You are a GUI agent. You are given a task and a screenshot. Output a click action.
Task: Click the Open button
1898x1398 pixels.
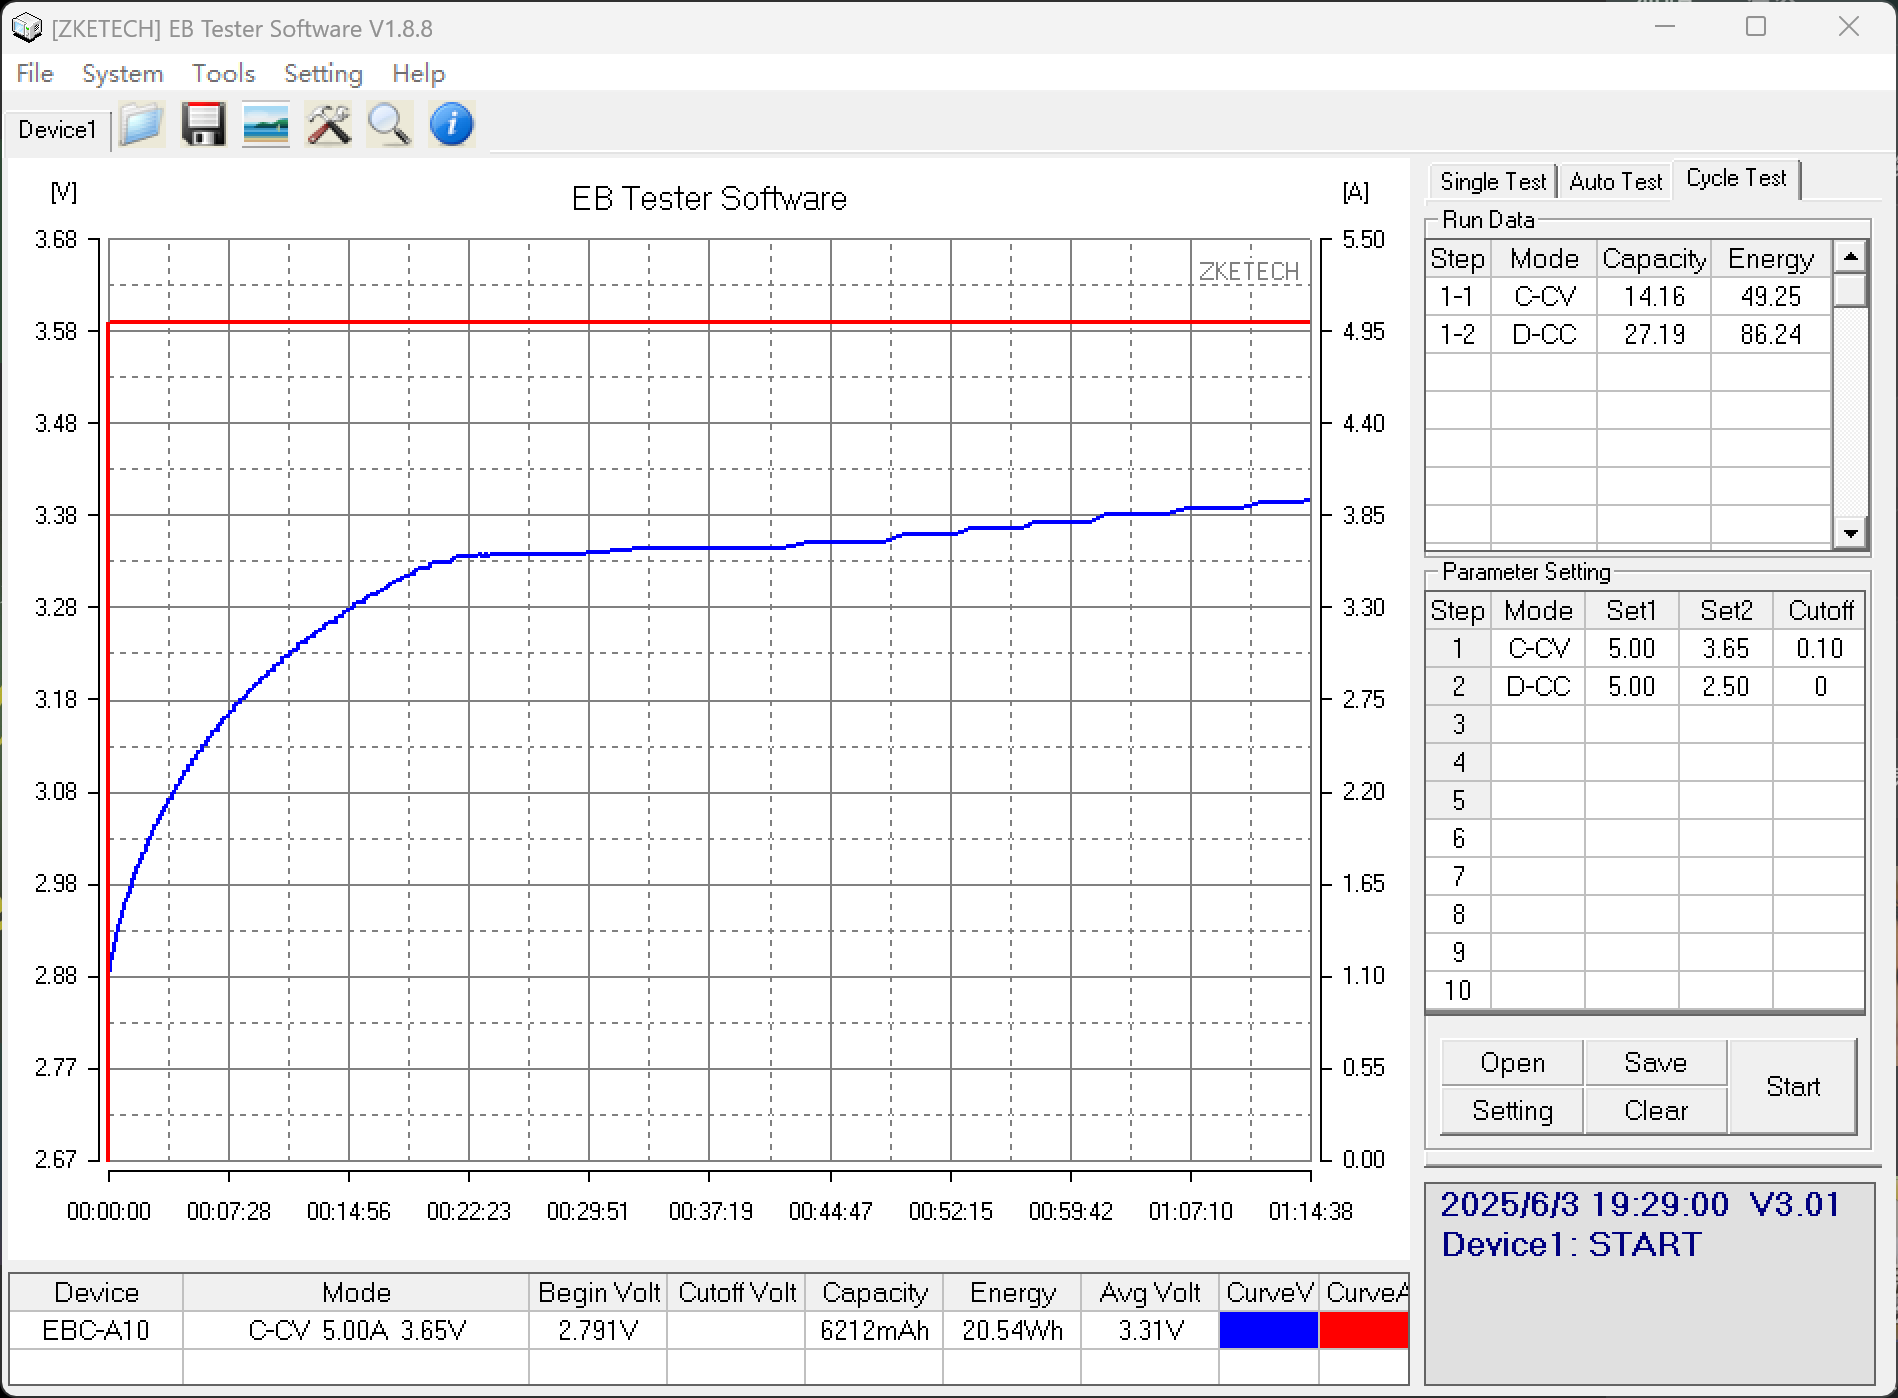point(1512,1063)
